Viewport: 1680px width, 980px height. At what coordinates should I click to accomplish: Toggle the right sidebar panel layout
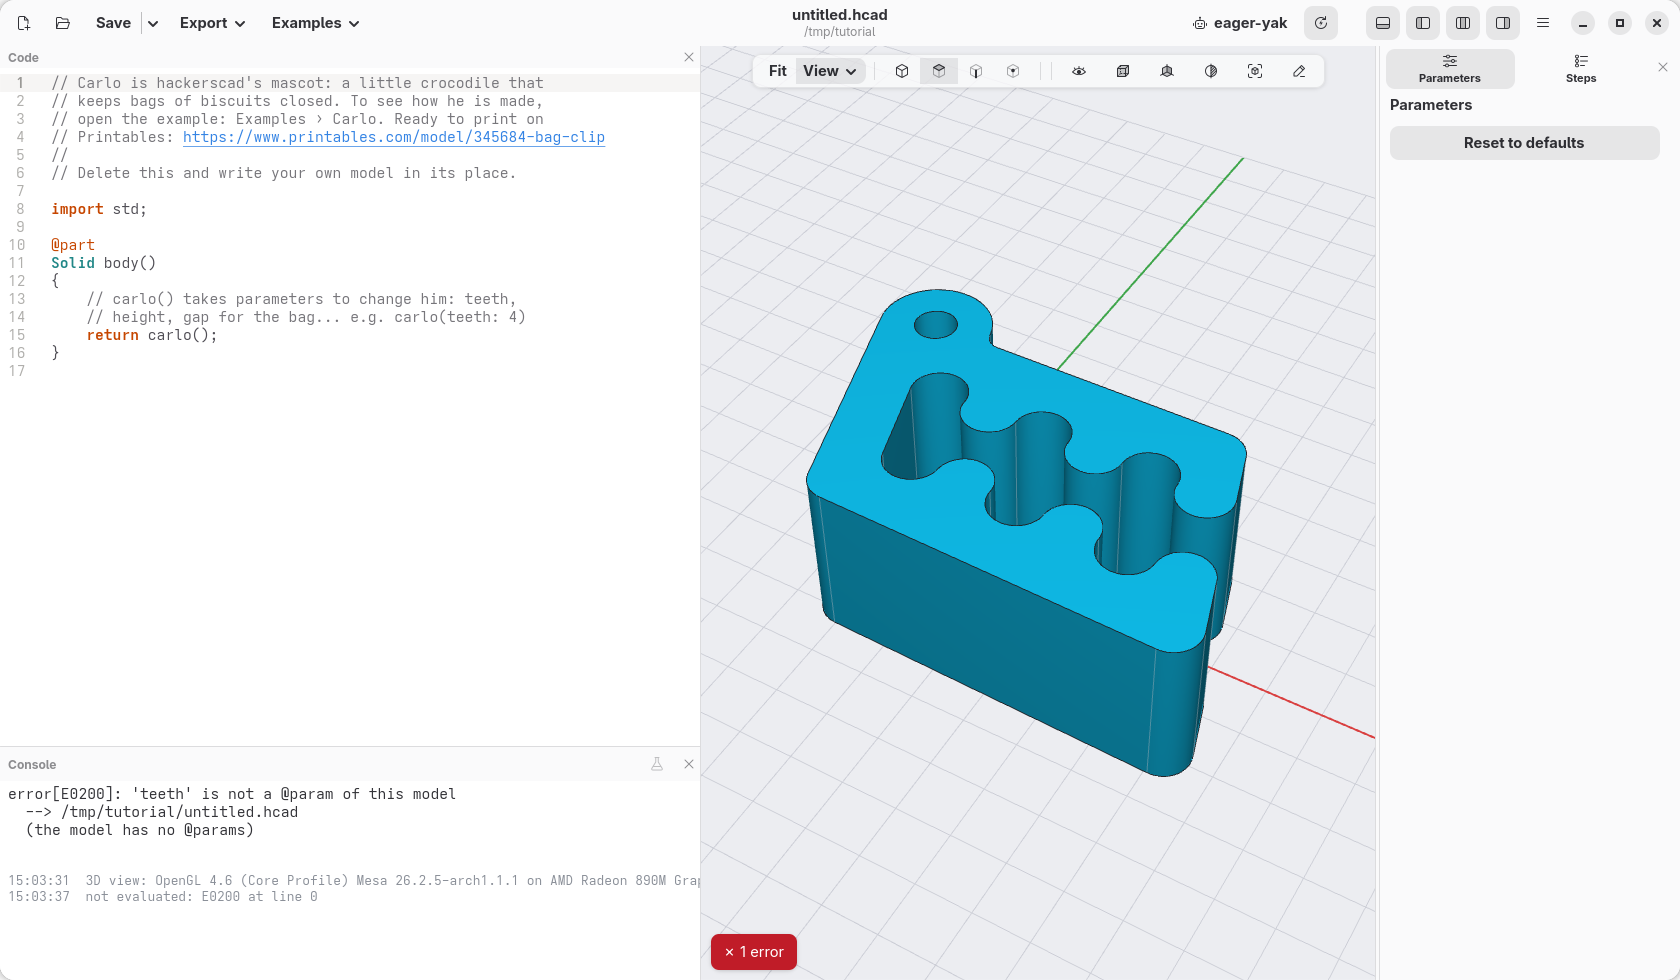point(1503,23)
